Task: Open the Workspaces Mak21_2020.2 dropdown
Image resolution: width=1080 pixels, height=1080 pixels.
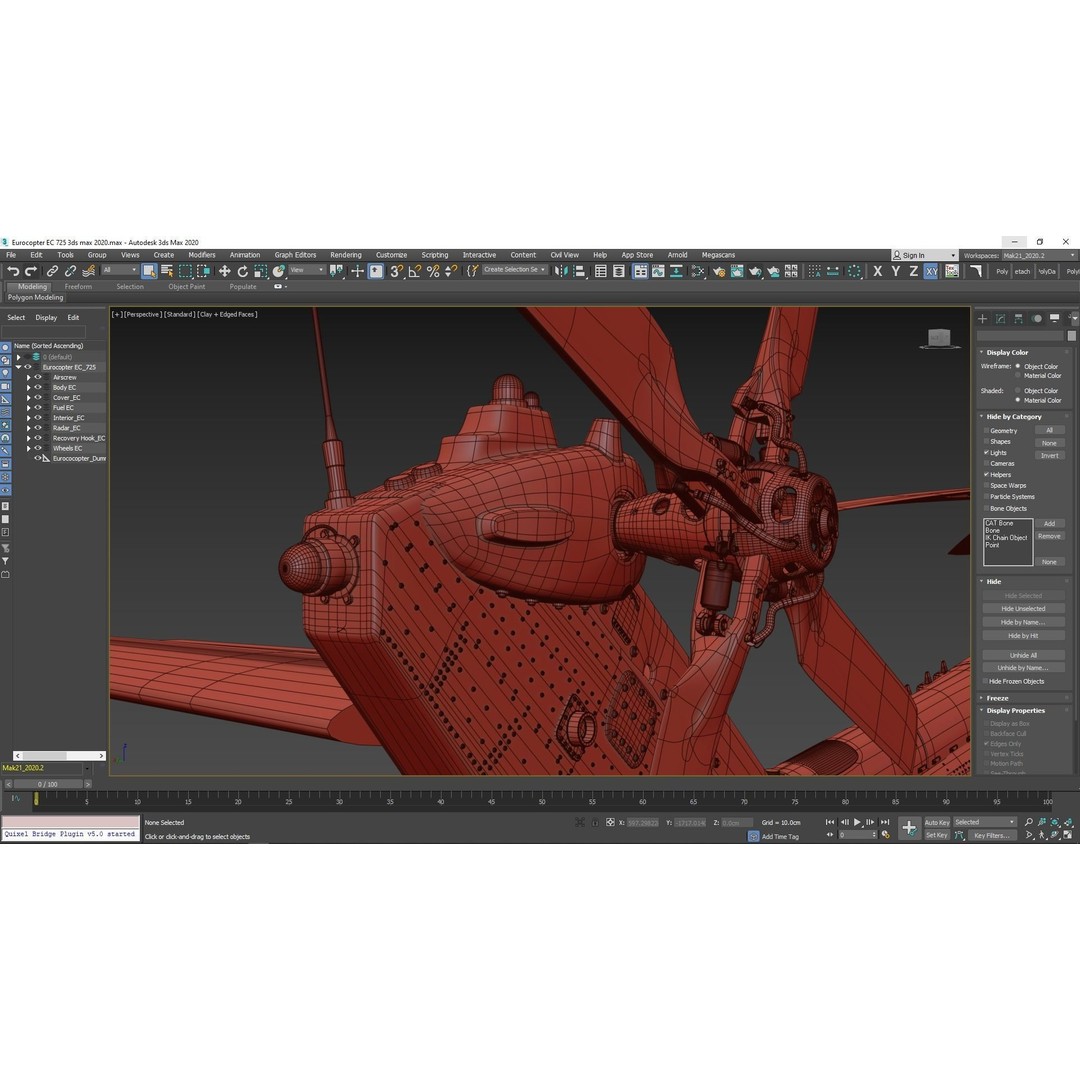Action: click(x=1038, y=256)
